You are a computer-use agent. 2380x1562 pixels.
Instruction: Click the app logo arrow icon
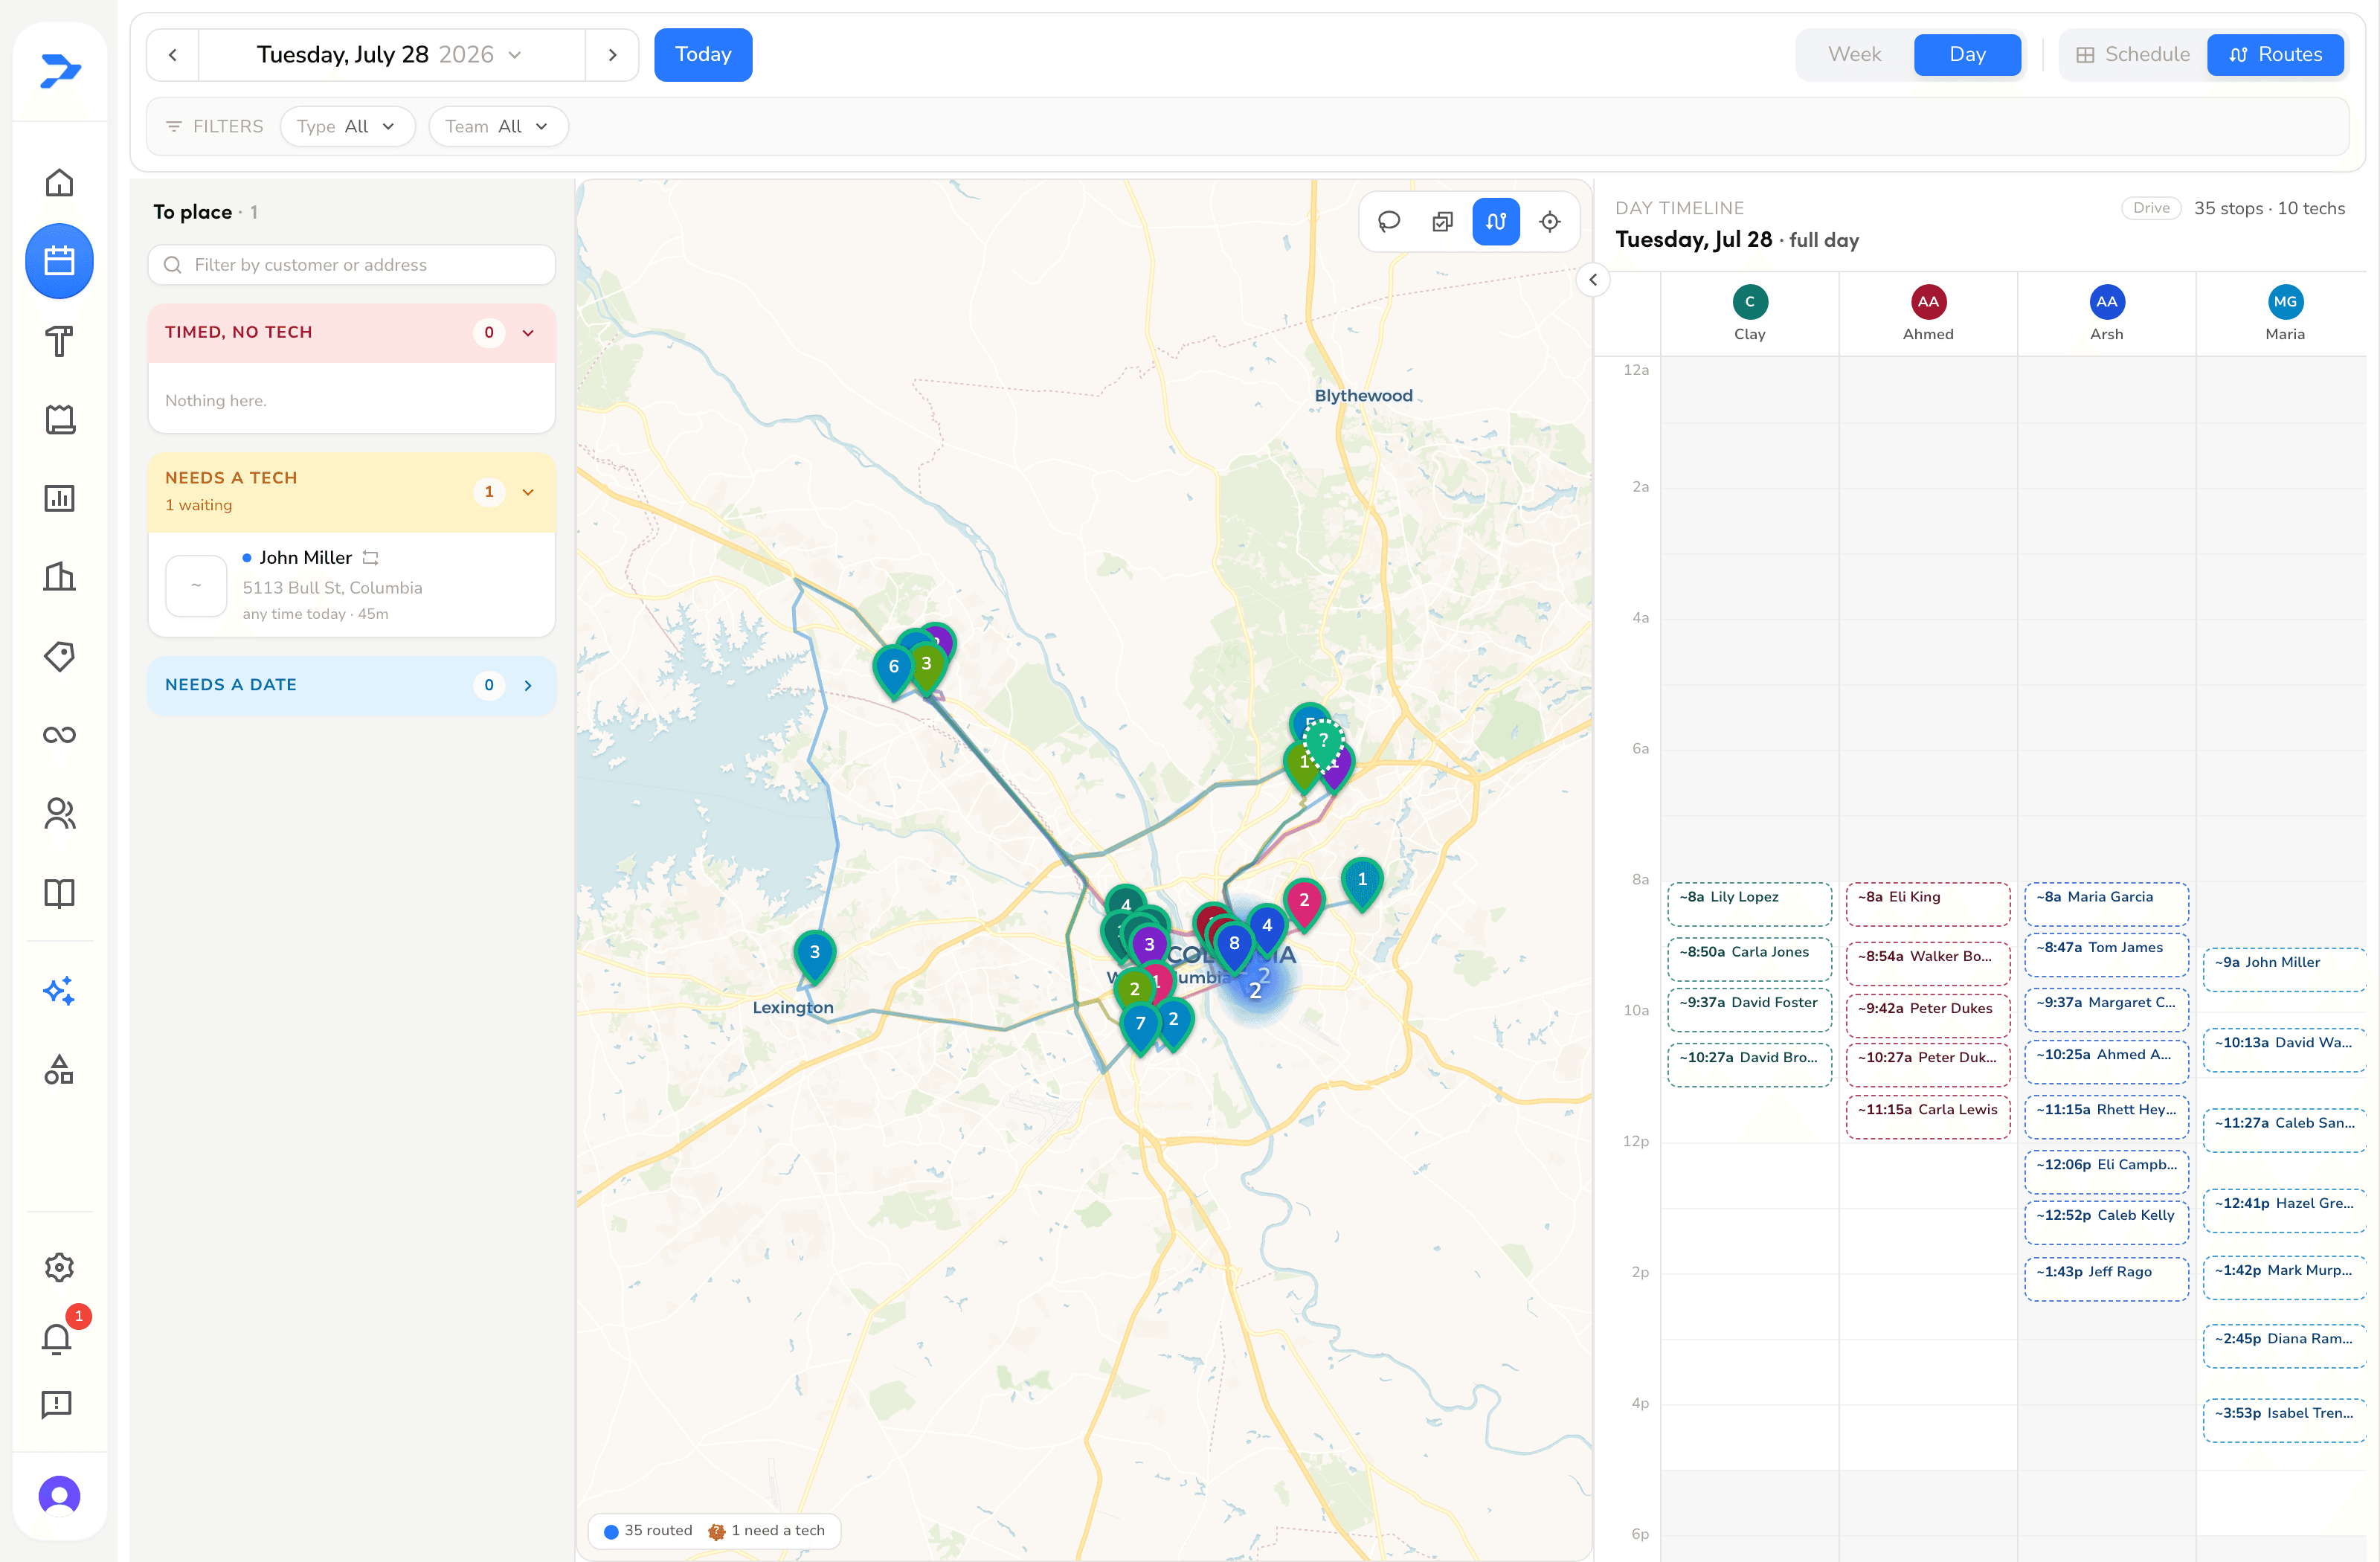tap(59, 70)
